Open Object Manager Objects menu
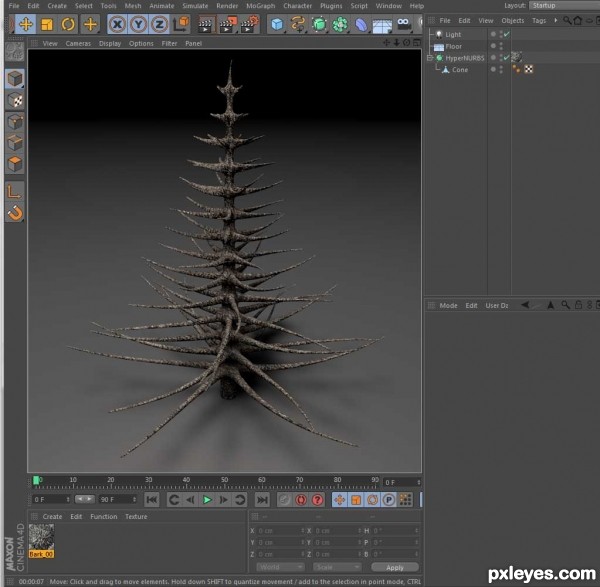The width and height of the screenshot is (600, 587). (x=513, y=21)
